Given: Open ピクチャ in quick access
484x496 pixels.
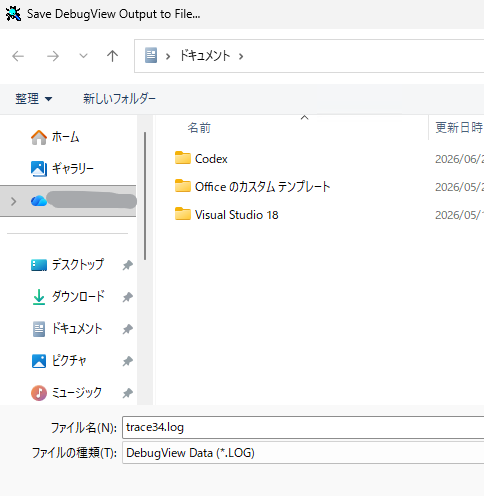Looking at the screenshot, I should 69,361.
